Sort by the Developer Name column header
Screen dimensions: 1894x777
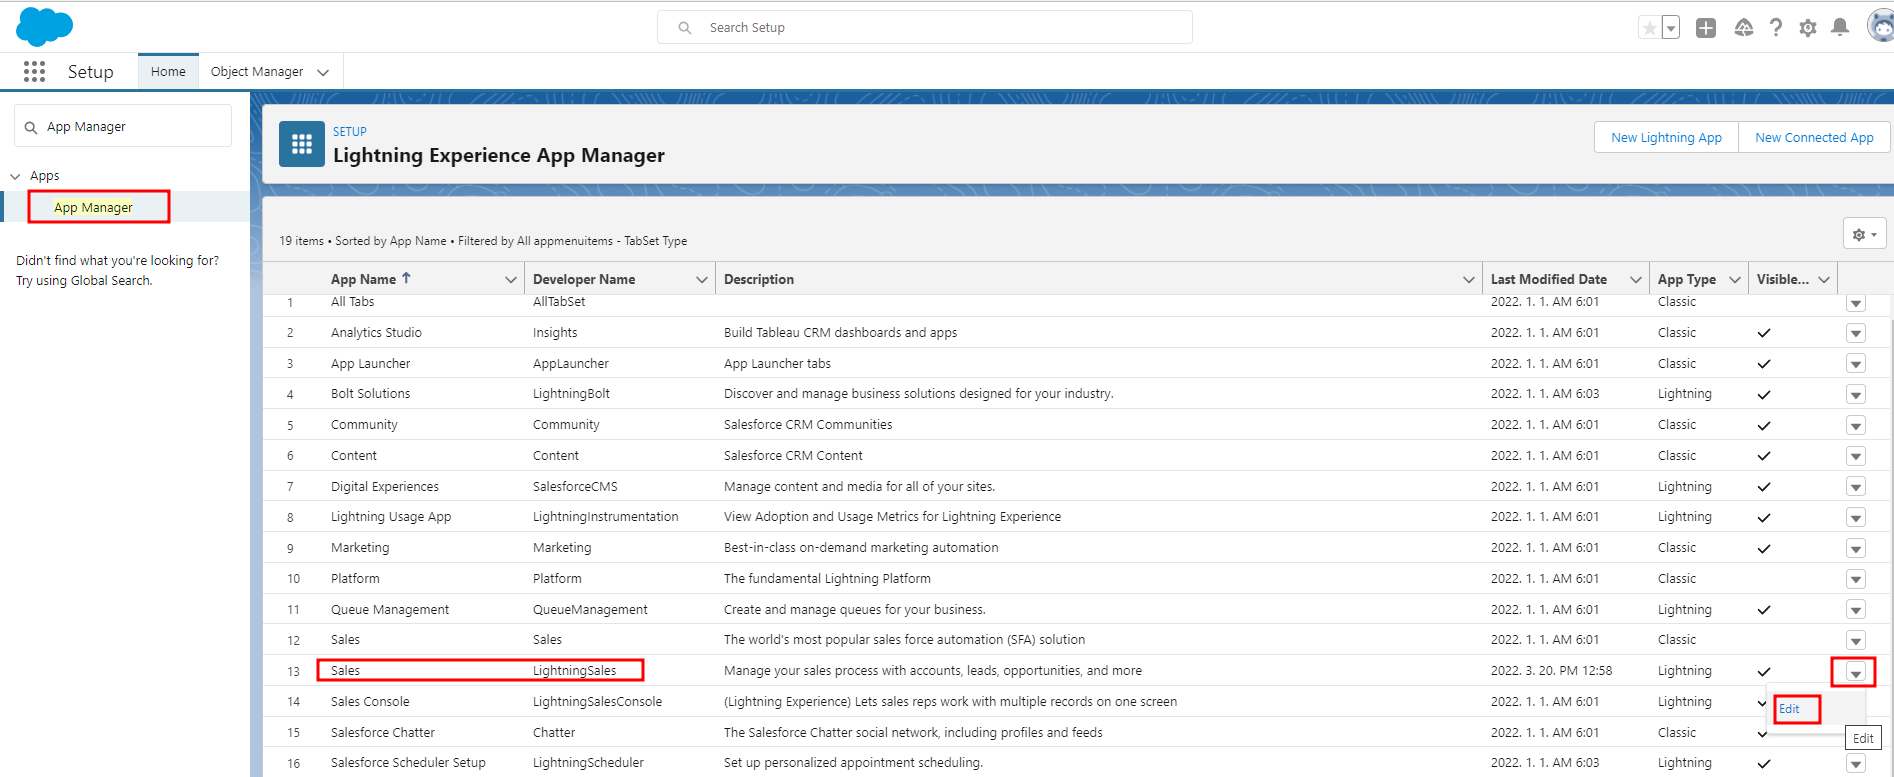(584, 279)
